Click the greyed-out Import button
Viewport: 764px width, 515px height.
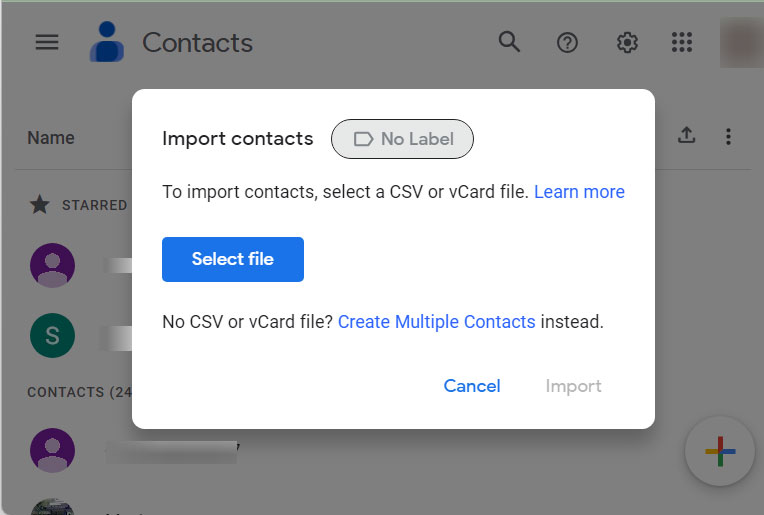coord(573,386)
